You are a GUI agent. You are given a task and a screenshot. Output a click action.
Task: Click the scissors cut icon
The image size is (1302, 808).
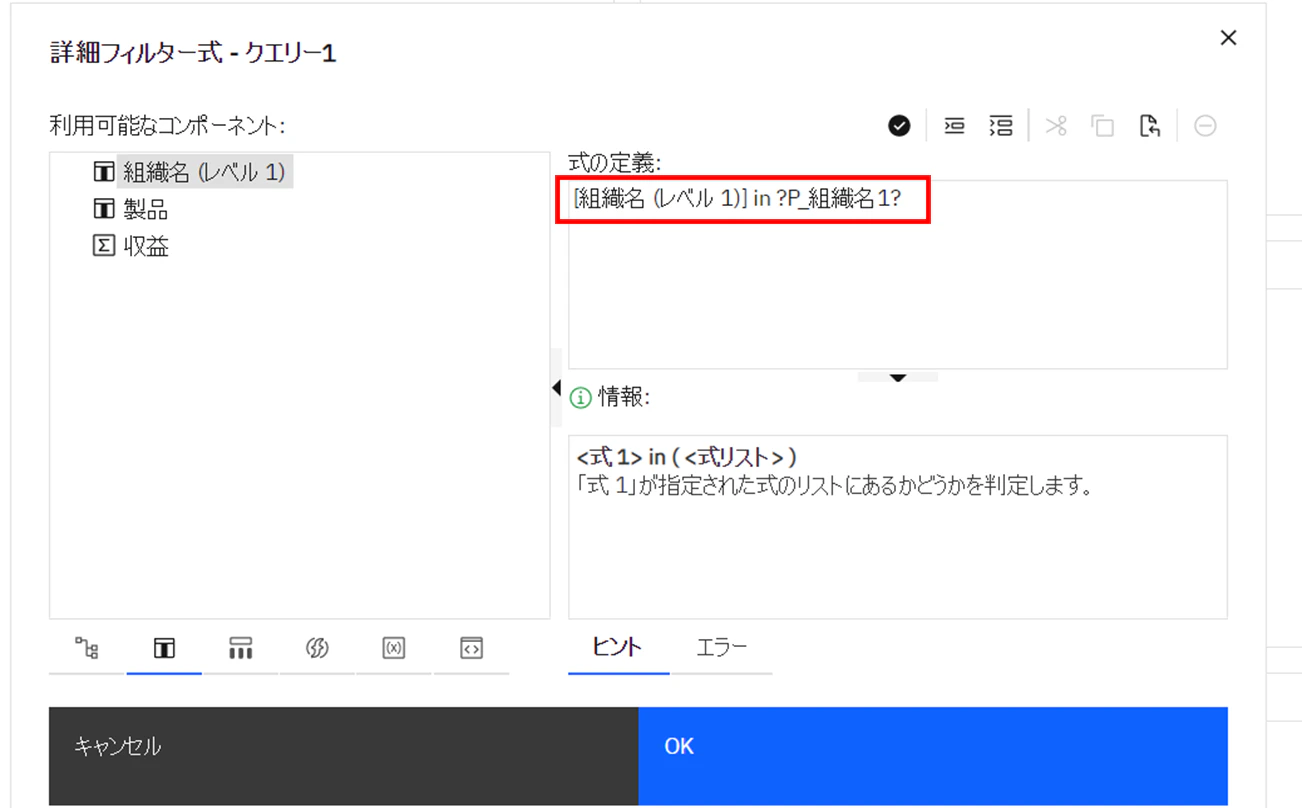coord(1056,126)
